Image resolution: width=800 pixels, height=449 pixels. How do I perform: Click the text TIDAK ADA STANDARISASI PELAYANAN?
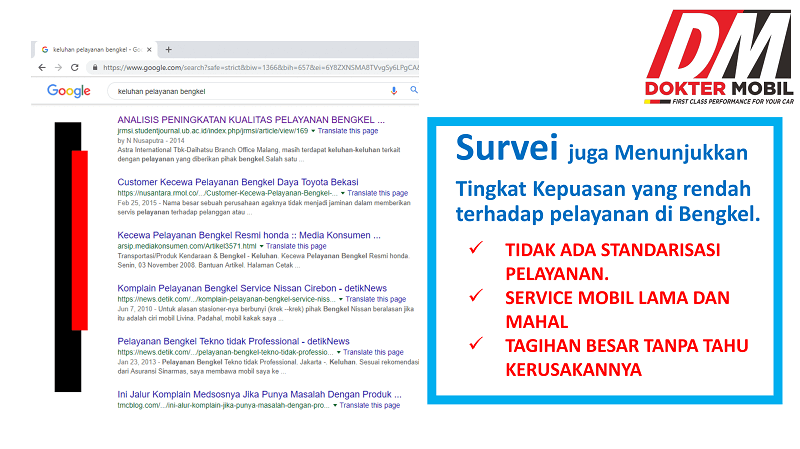613,262
